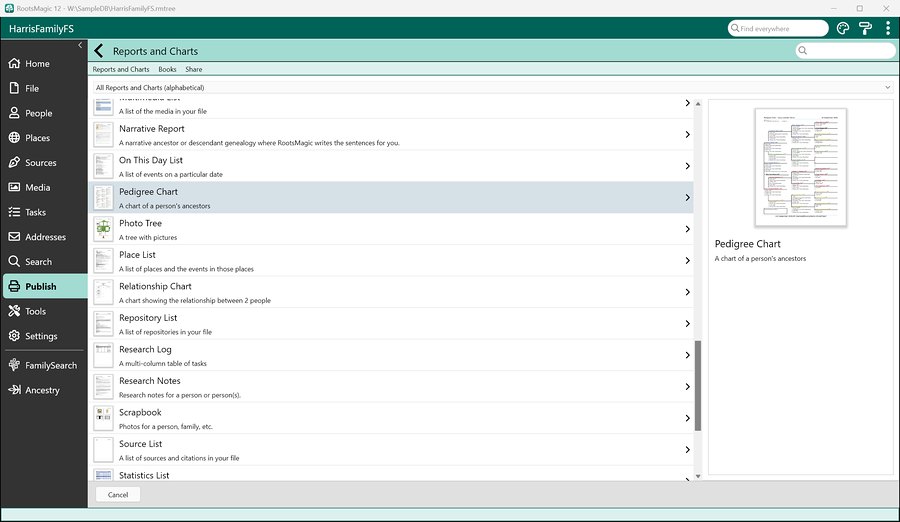Expand the Research Notes row chevron
The width and height of the screenshot is (900, 522).
(687, 387)
